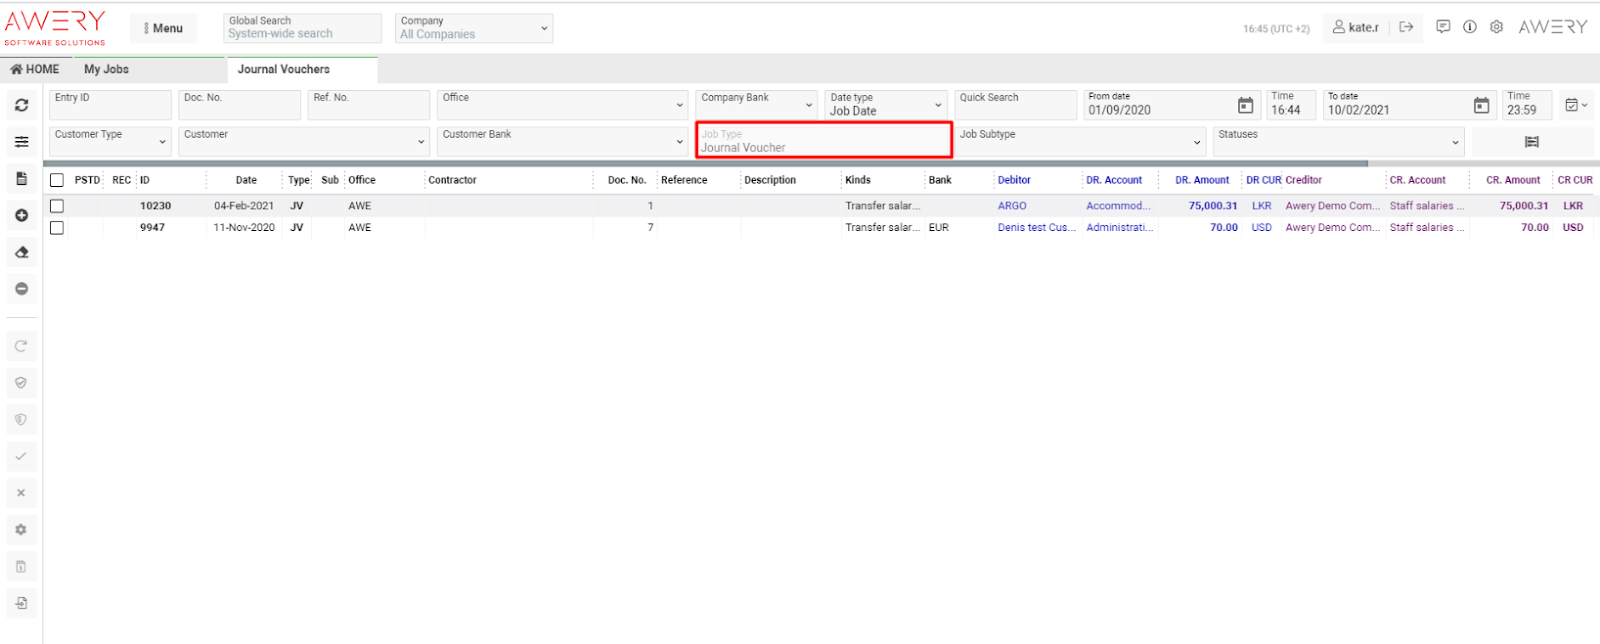
Task: Click into the Quick Search field
Action: [1014, 105]
